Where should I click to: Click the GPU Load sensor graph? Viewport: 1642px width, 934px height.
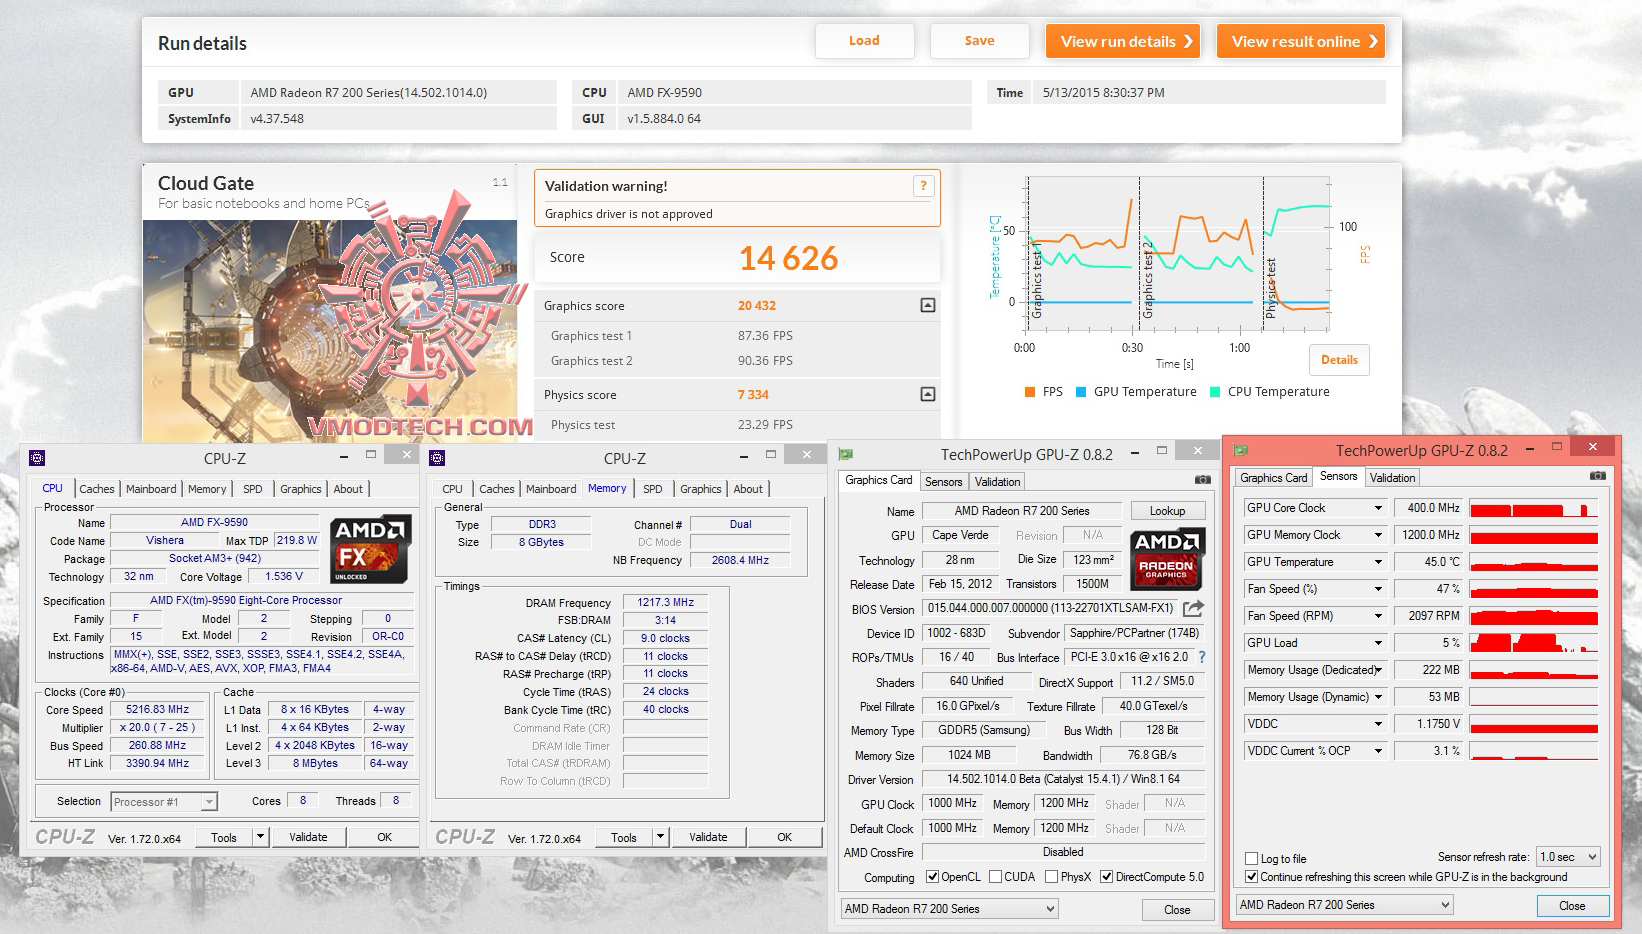(x=1534, y=643)
